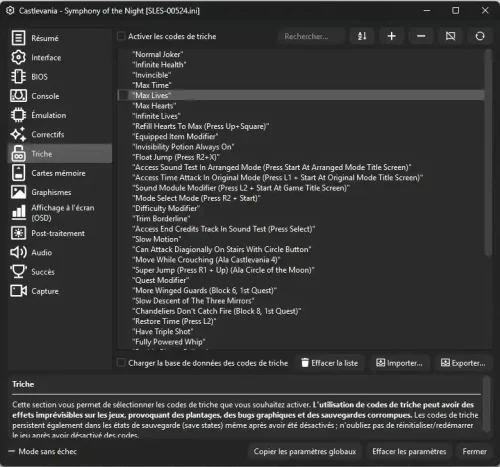Select the Succès trophy icon
Screen dimensions: 500x467
18,271
